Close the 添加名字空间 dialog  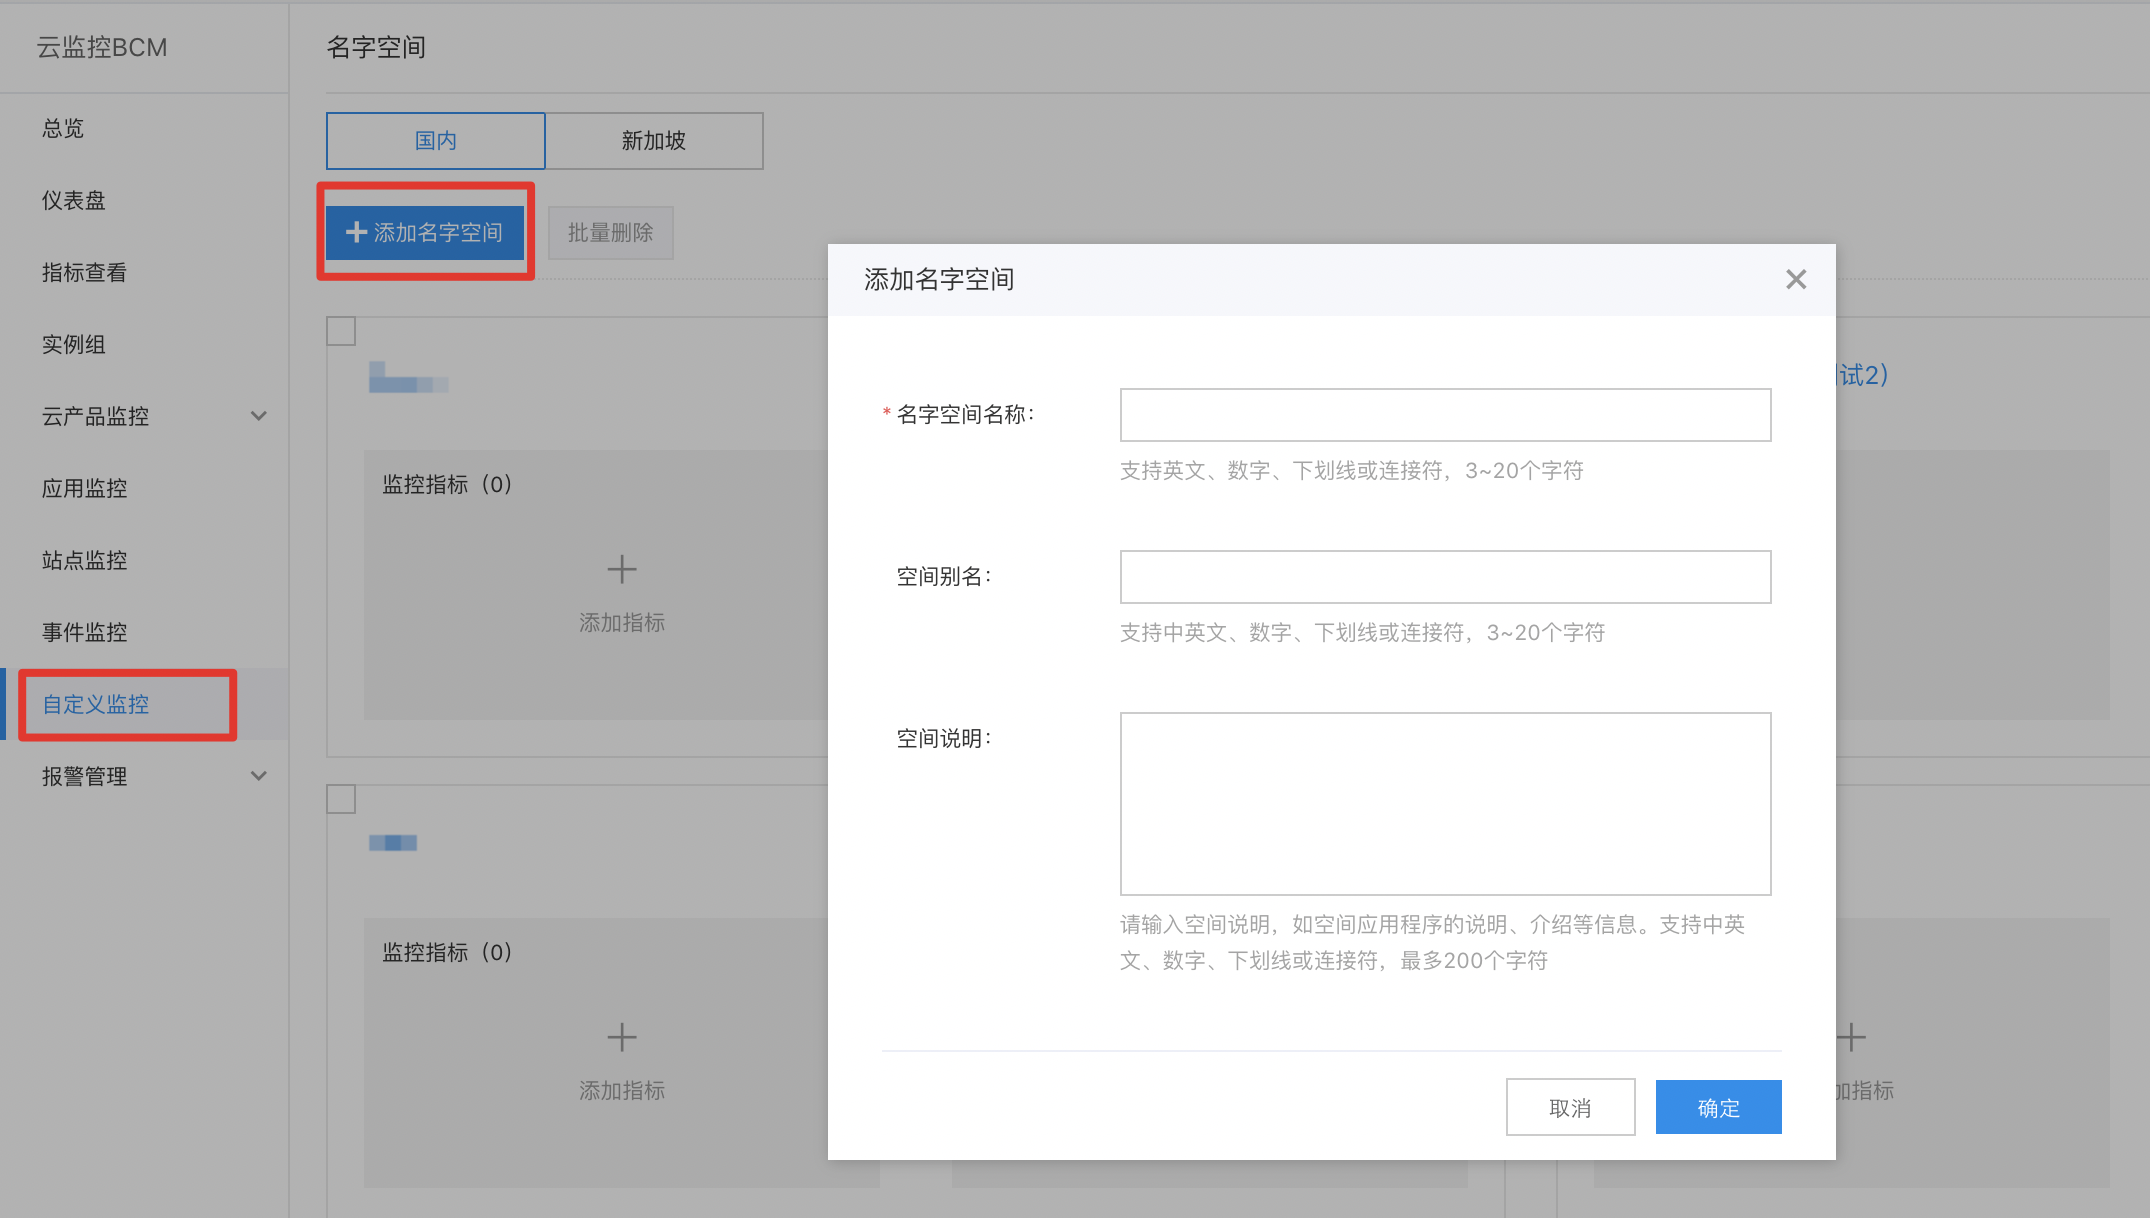tap(1796, 280)
